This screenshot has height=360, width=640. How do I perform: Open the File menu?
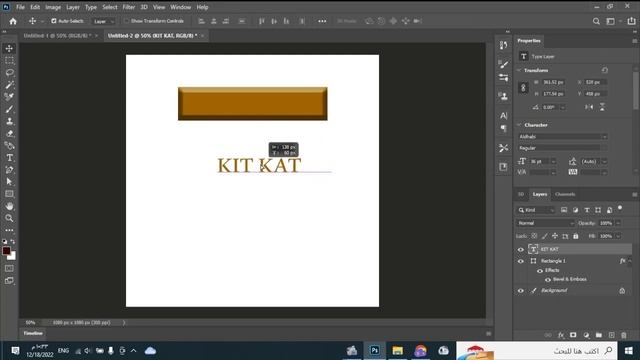[20, 7]
